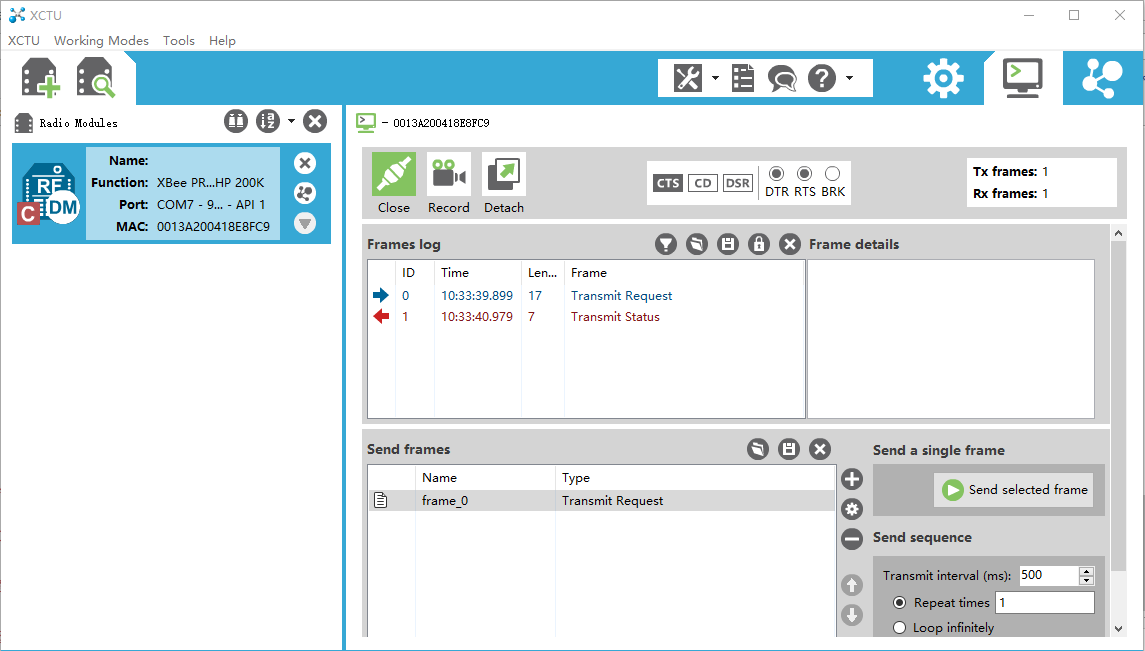Screen dimensions: 1145x651
Task: Click the sort modules a-z icon
Action: point(268,121)
